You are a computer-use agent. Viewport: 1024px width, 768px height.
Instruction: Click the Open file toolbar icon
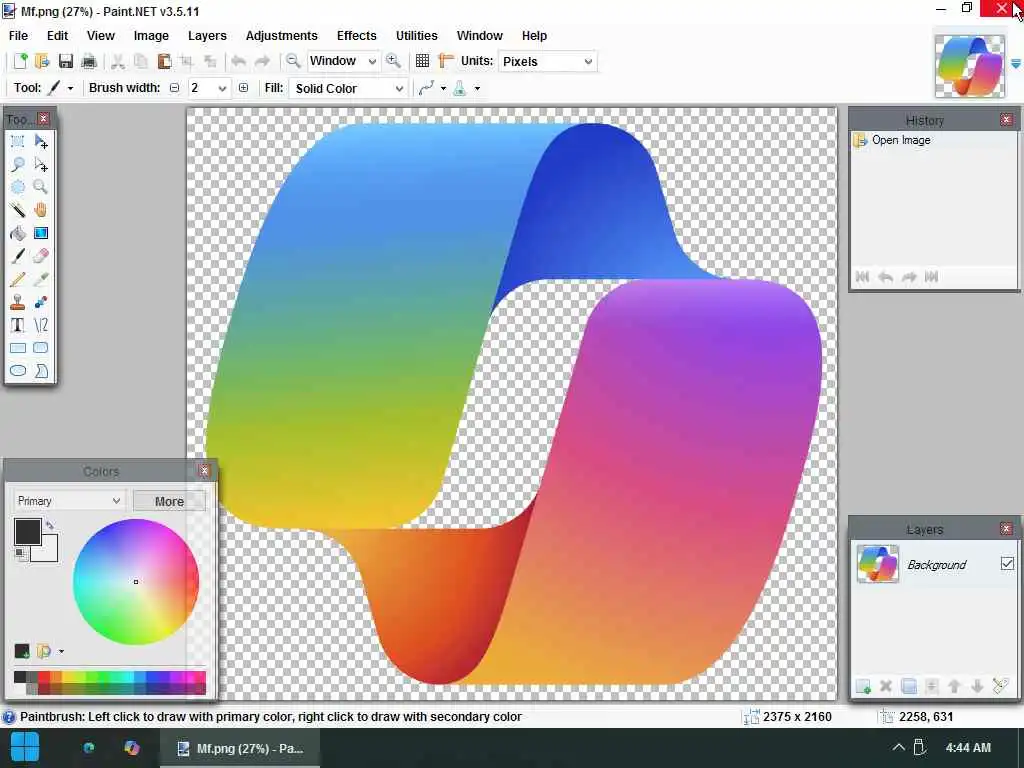click(x=42, y=61)
